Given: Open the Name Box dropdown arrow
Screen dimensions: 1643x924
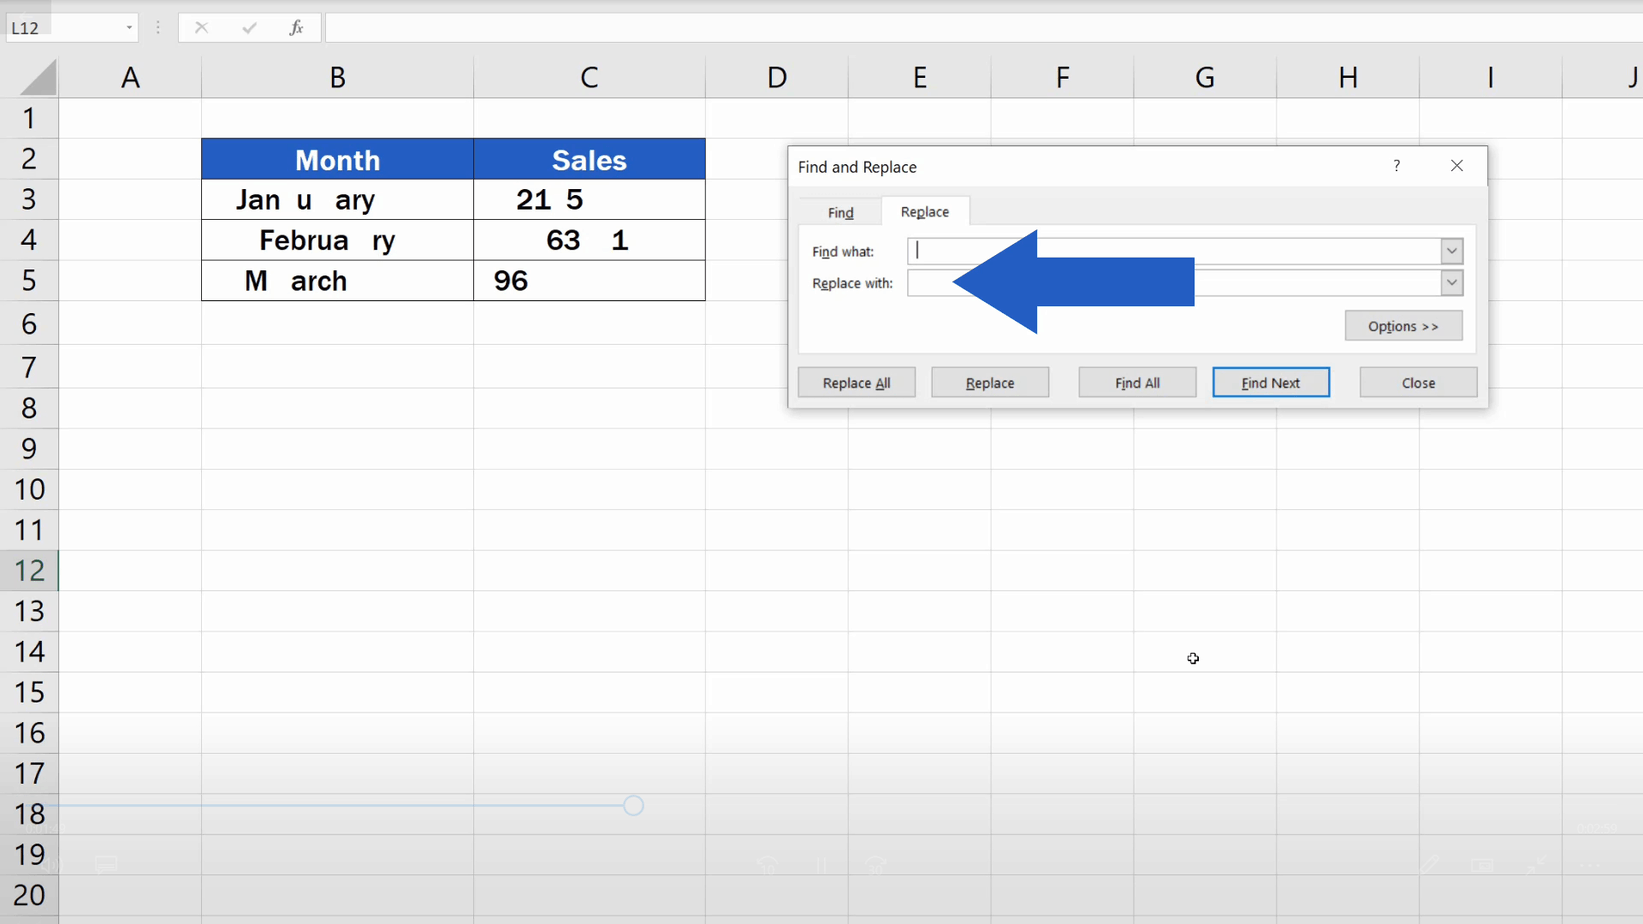Looking at the screenshot, I should pos(129,27).
